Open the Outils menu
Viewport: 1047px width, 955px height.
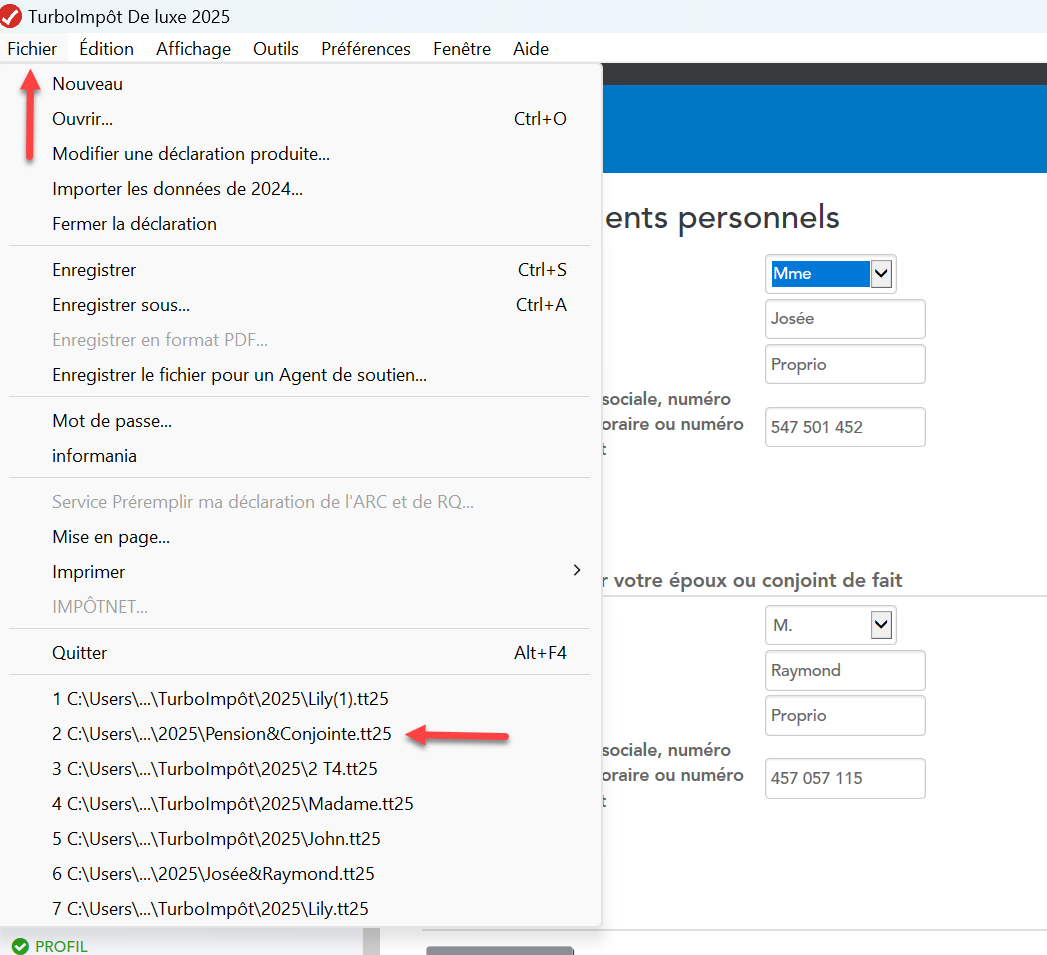pyautogui.click(x=276, y=49)
